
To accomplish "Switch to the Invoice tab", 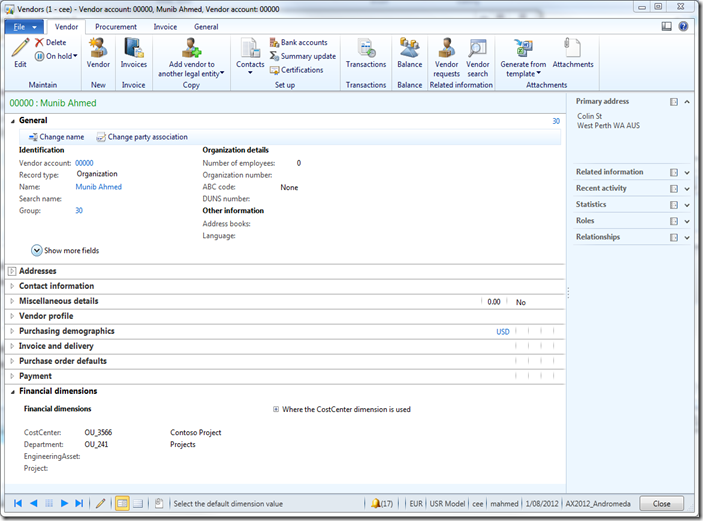I will tap(165, 27).
